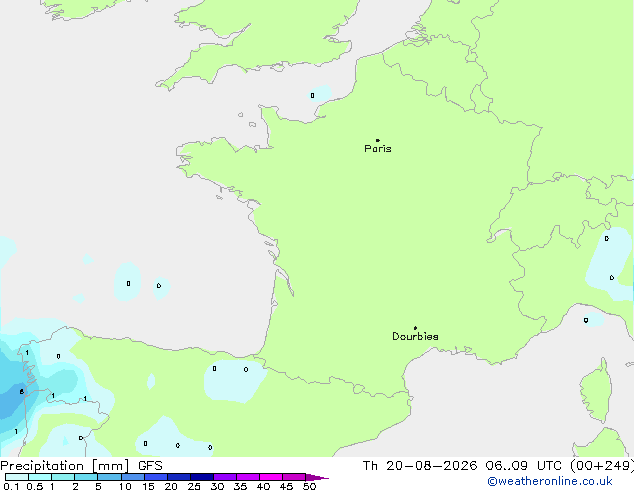Click the '06..09 UTC' time text
This screenshot has width=634, height=490.
point(524,466)
